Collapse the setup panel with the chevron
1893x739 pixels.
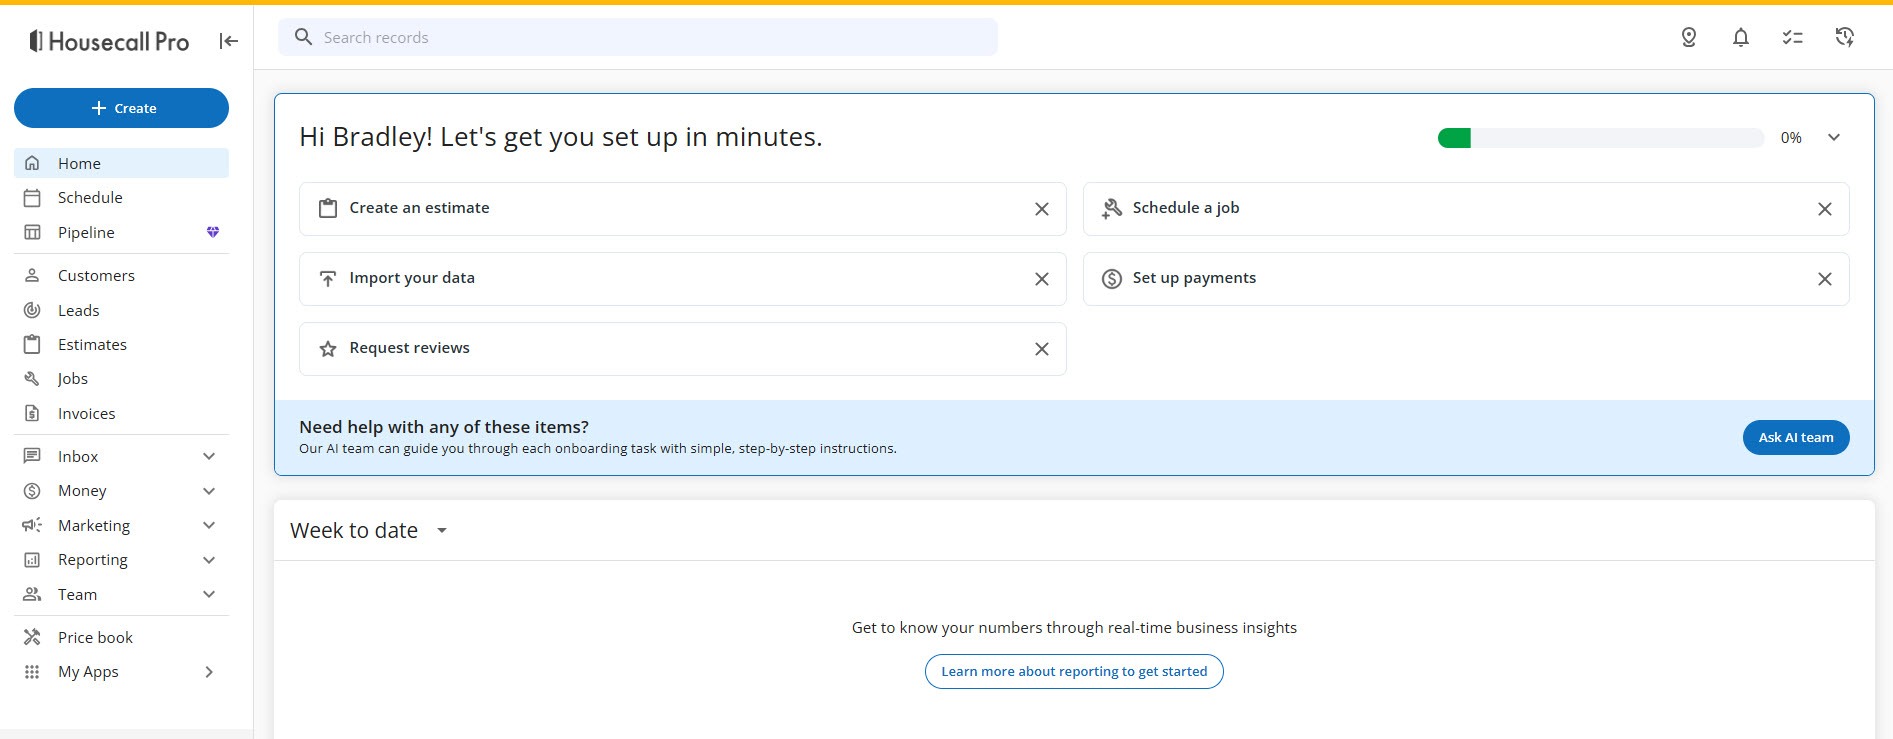pos(1834,137)
